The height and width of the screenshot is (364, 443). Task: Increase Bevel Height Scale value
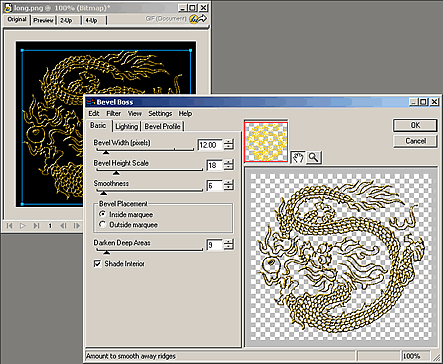(229, 162)
